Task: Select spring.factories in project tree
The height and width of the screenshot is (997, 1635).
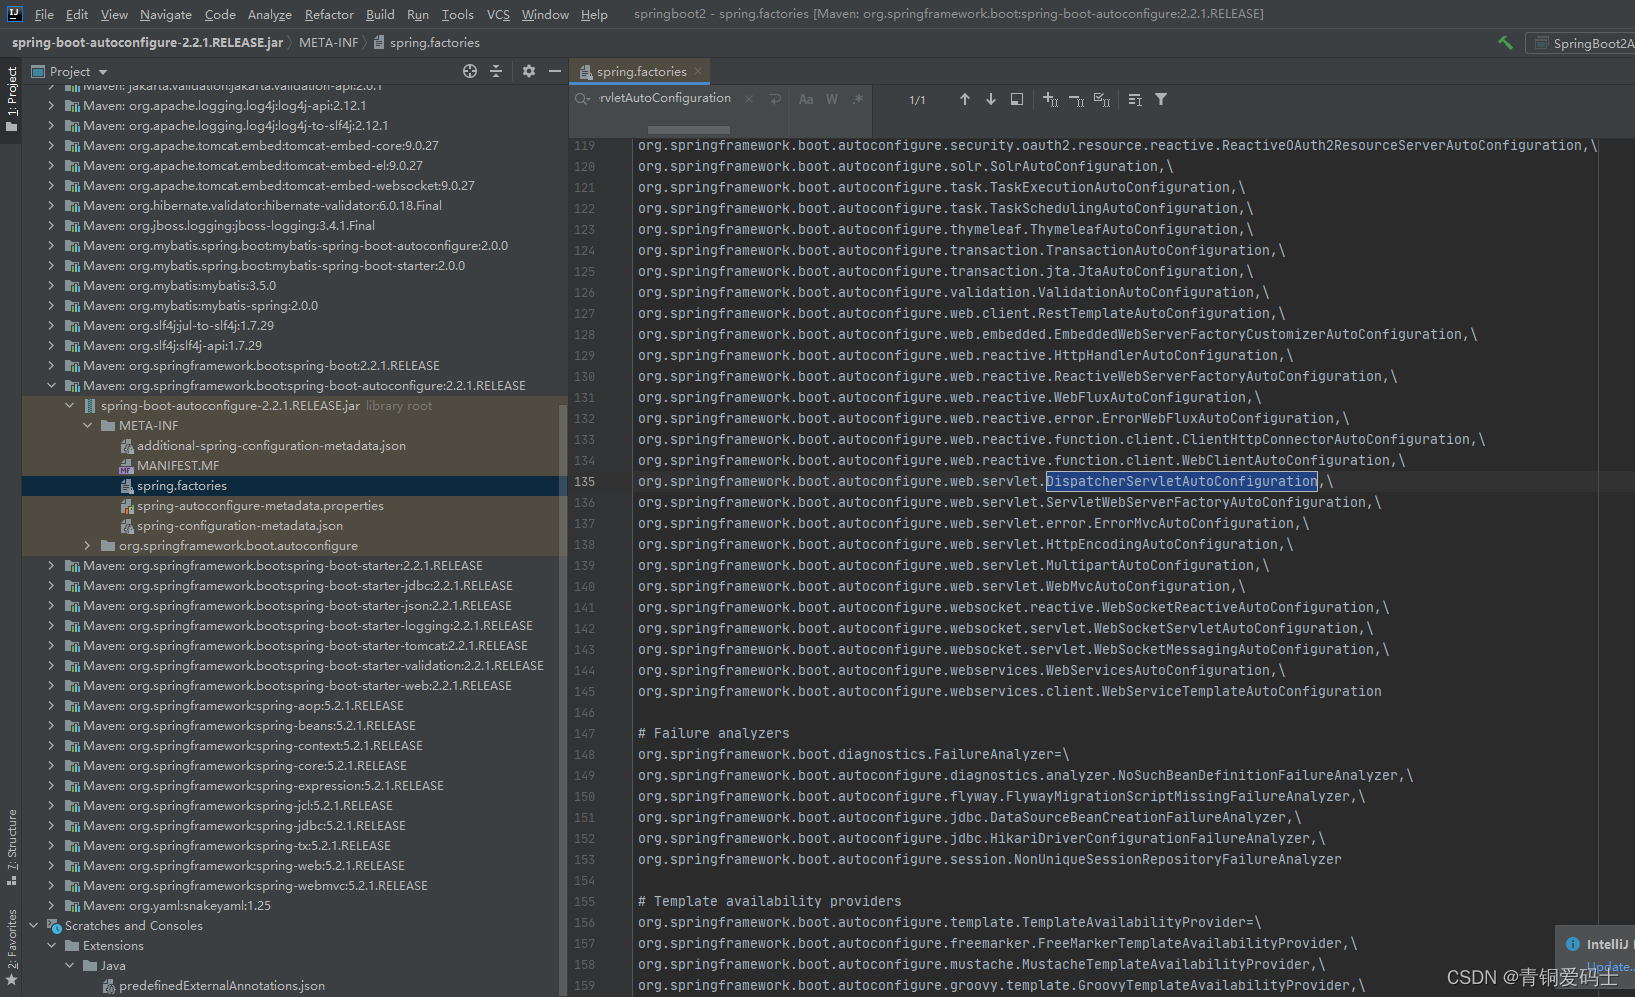Action: 181,485
